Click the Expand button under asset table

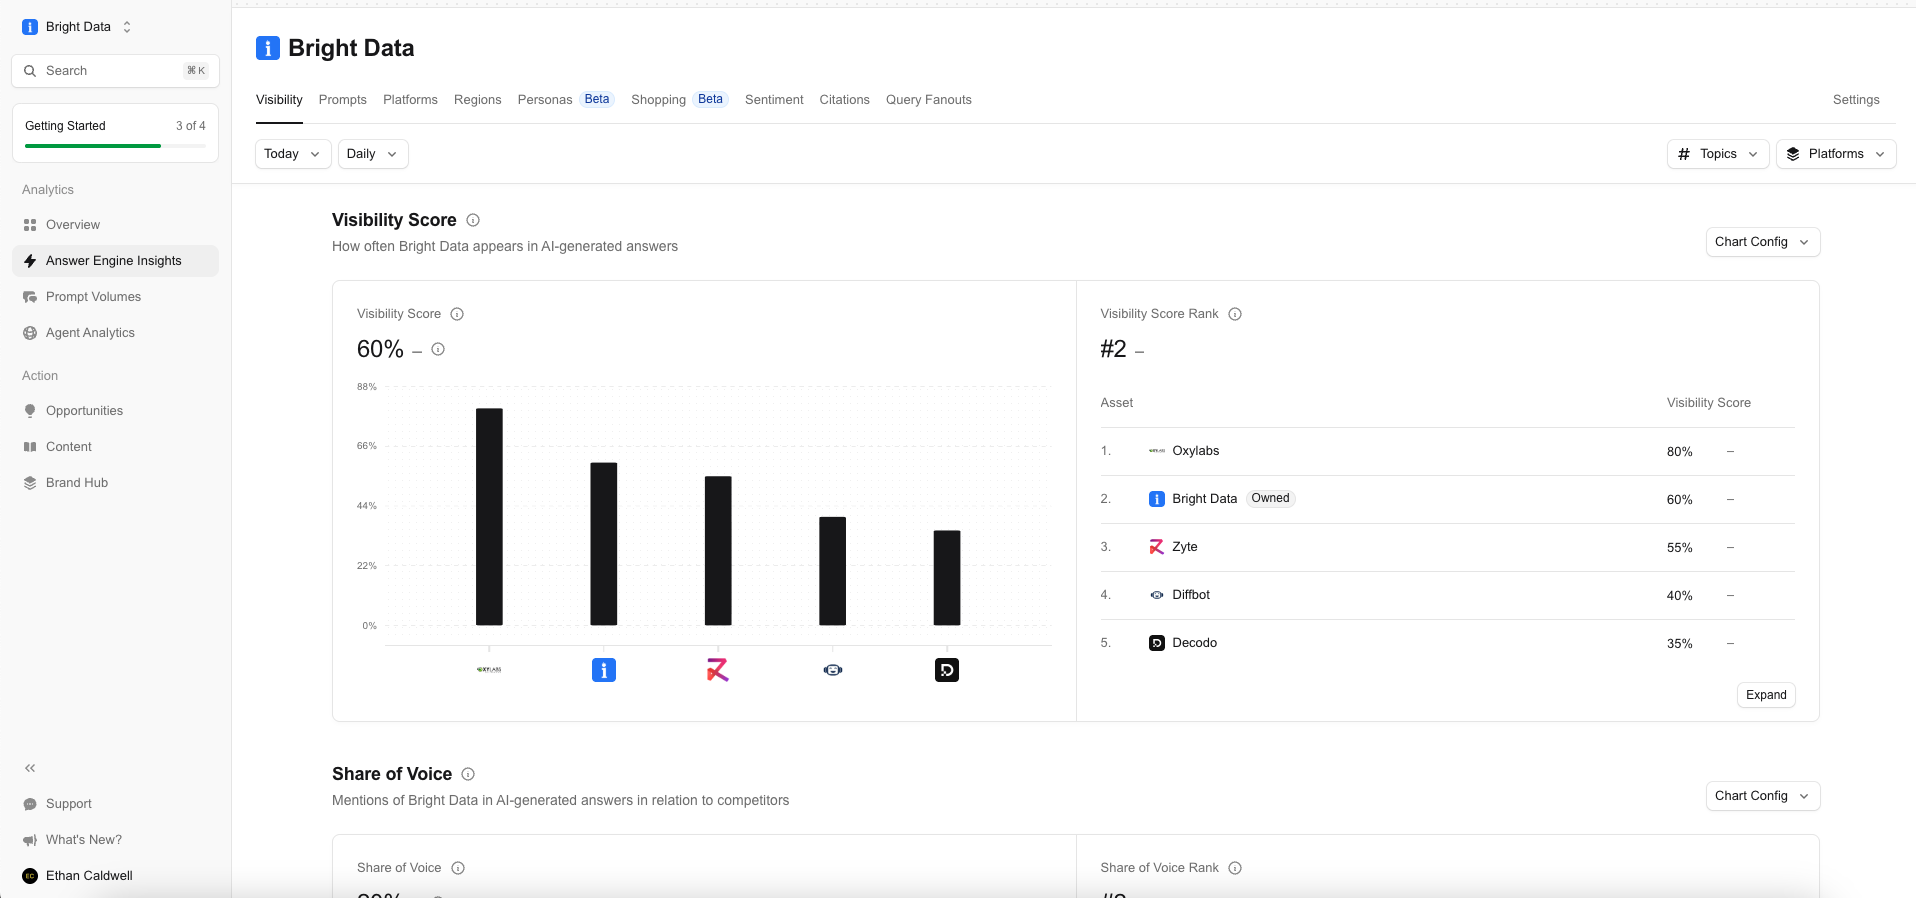[1766, 695]
